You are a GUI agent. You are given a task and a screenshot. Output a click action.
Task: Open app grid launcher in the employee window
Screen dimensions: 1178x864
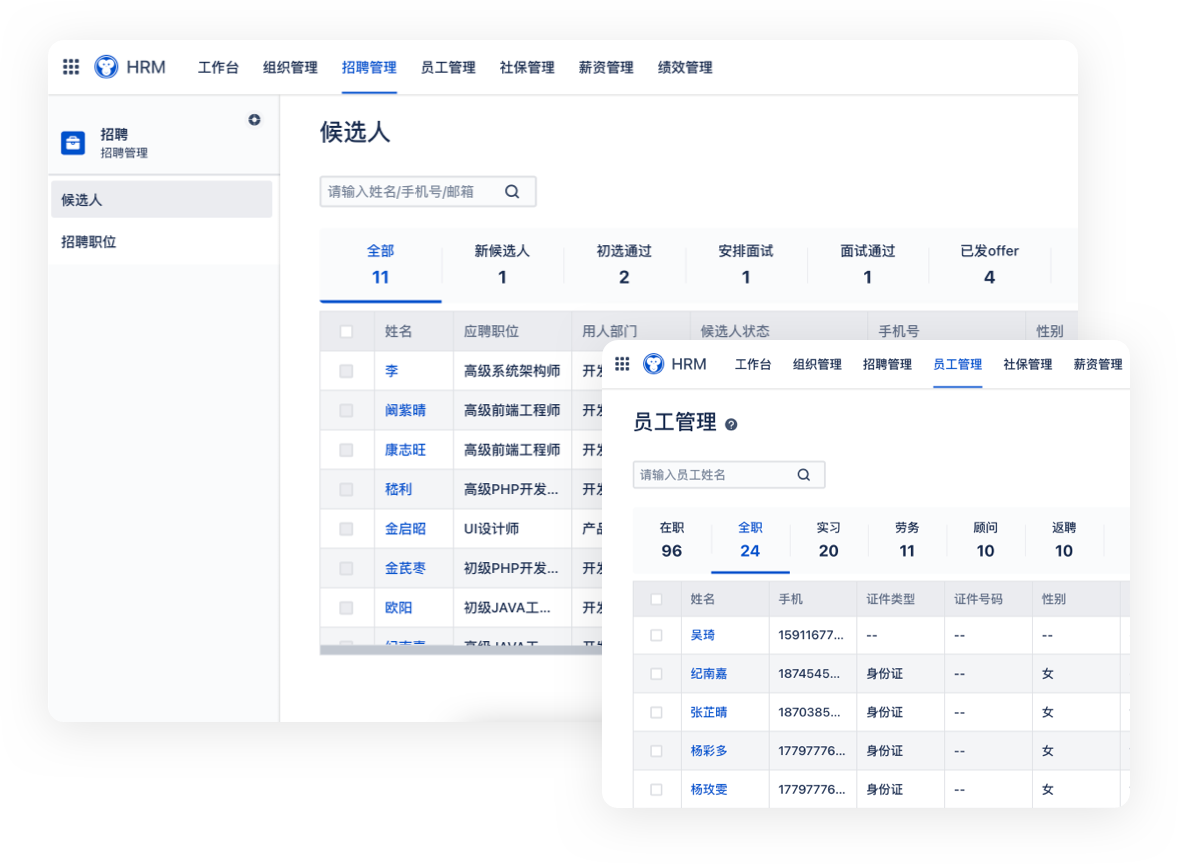pos(622,364)
